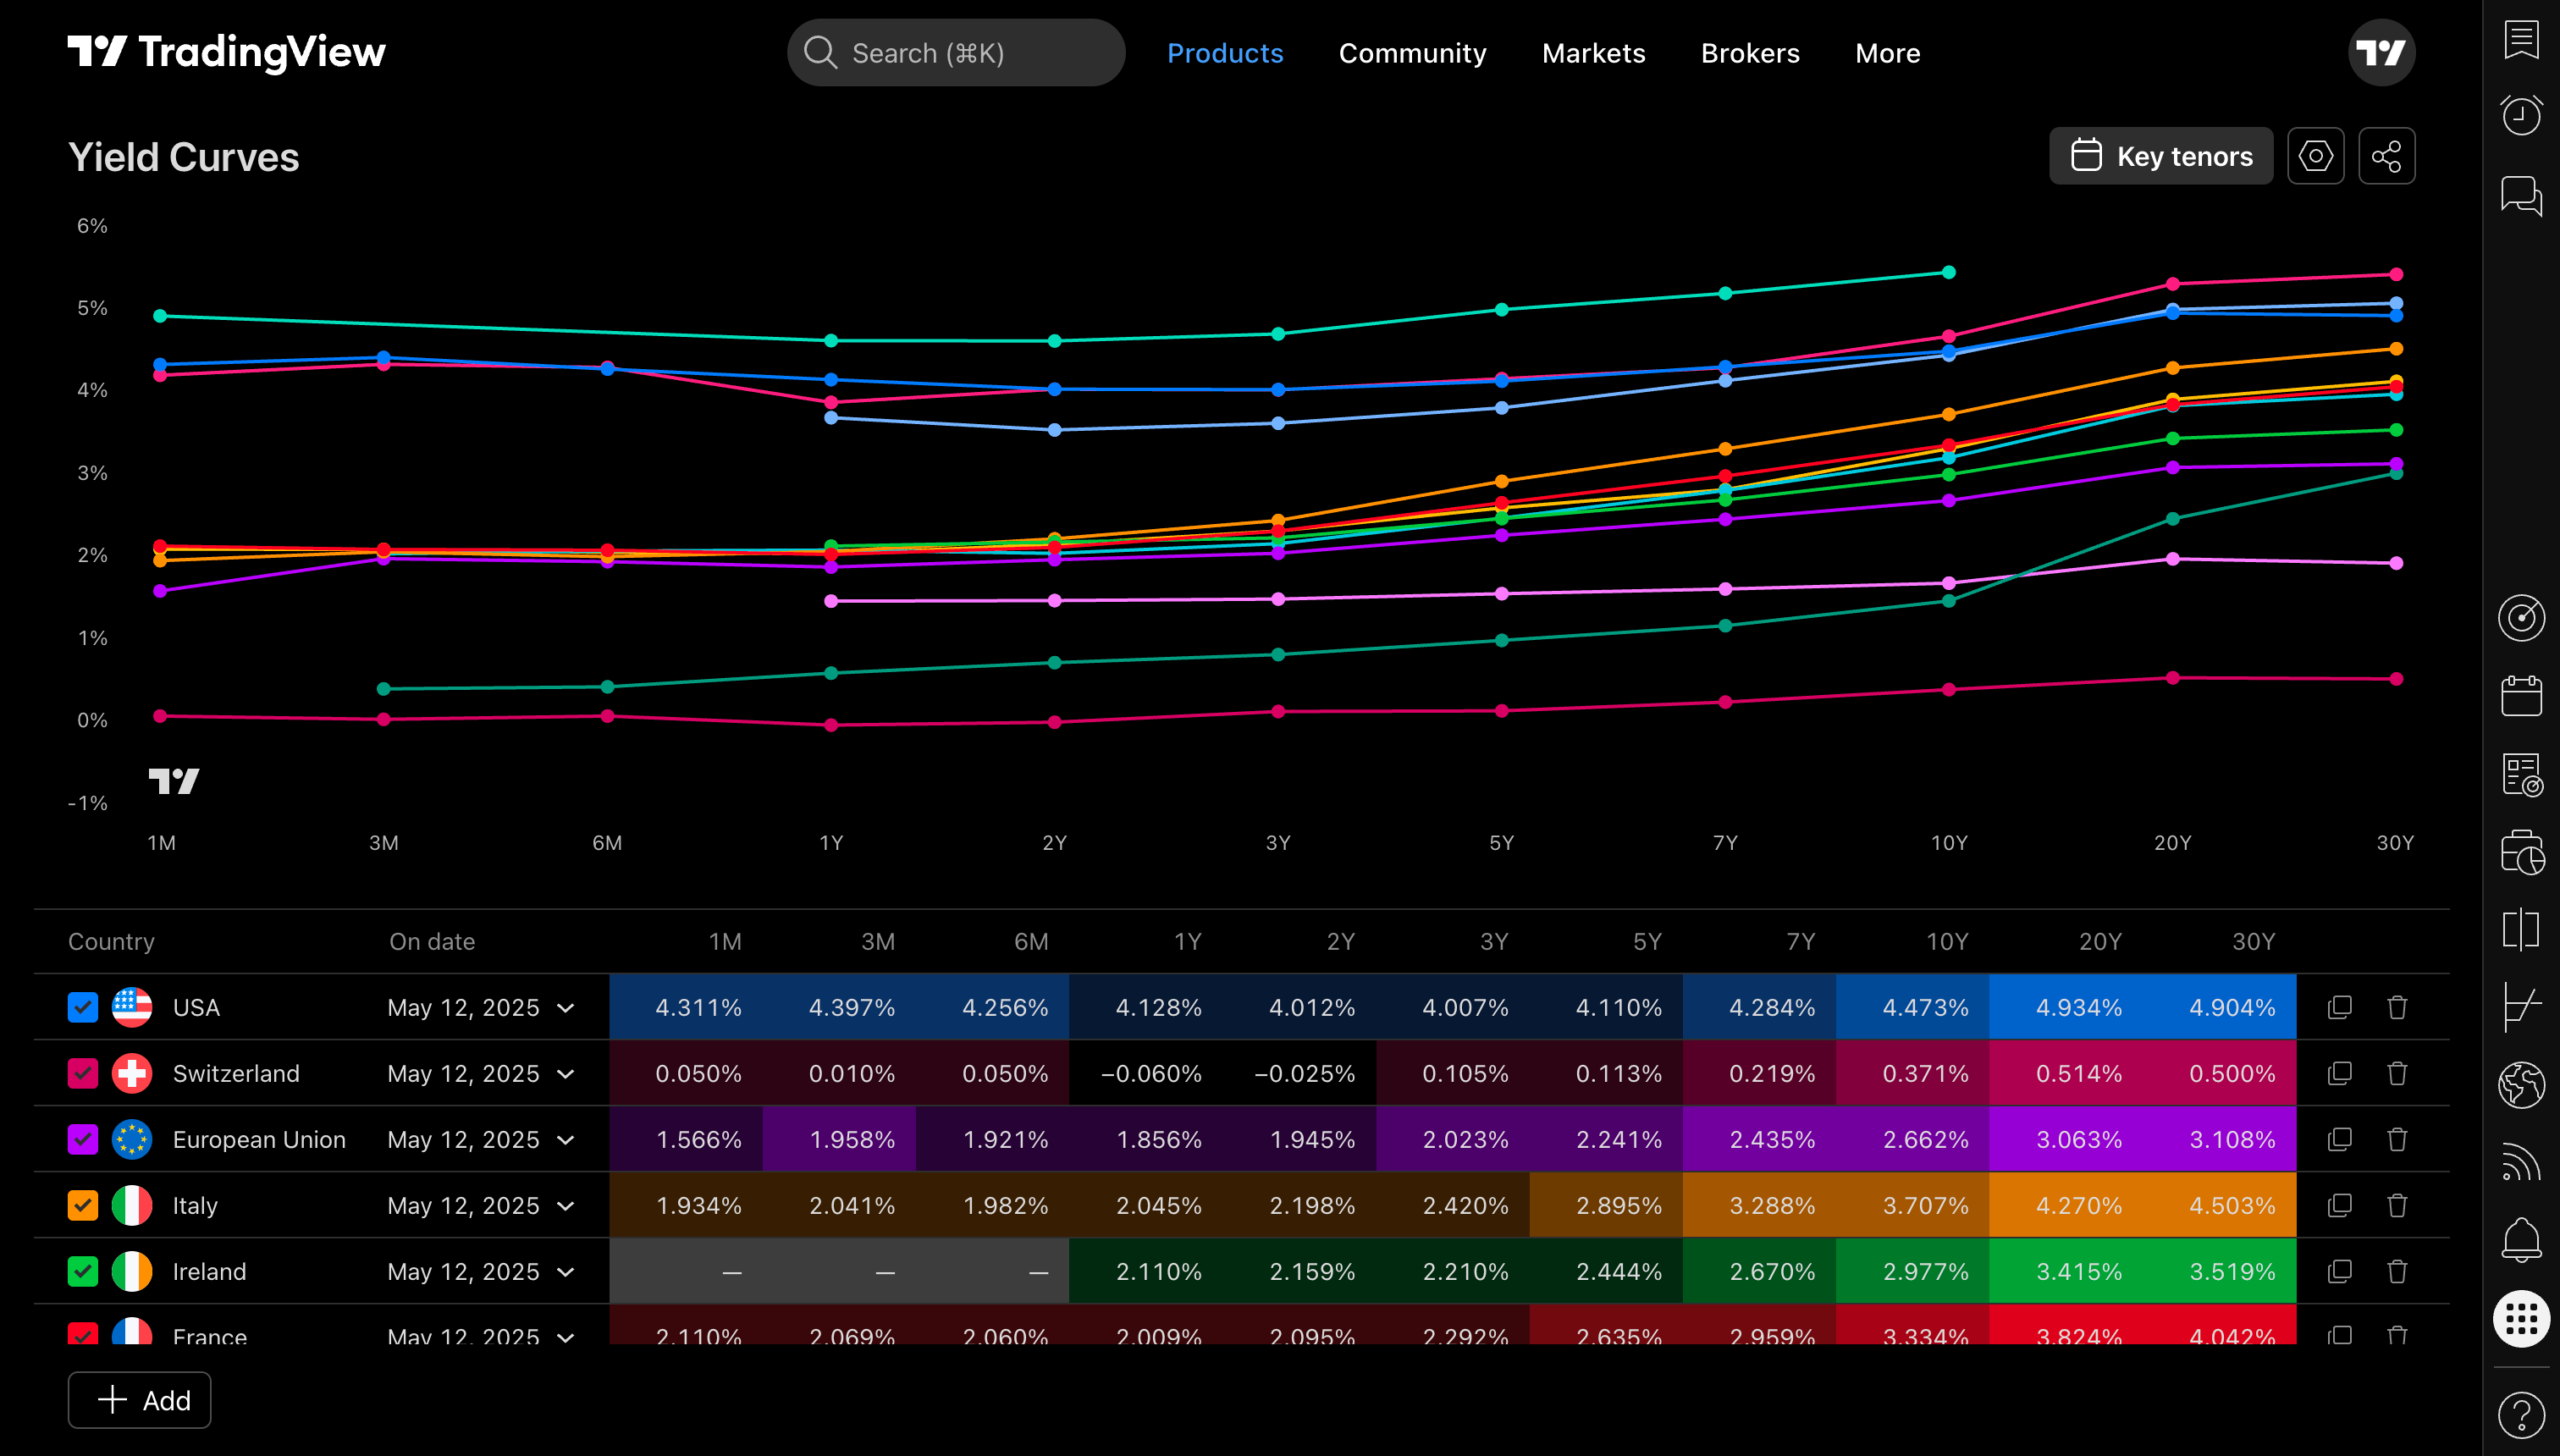Viewport: 2560px width, 1456px height.
Task: Toggle the European Union checkbox
Action: pyautogui.click(x=83, y=1139)
